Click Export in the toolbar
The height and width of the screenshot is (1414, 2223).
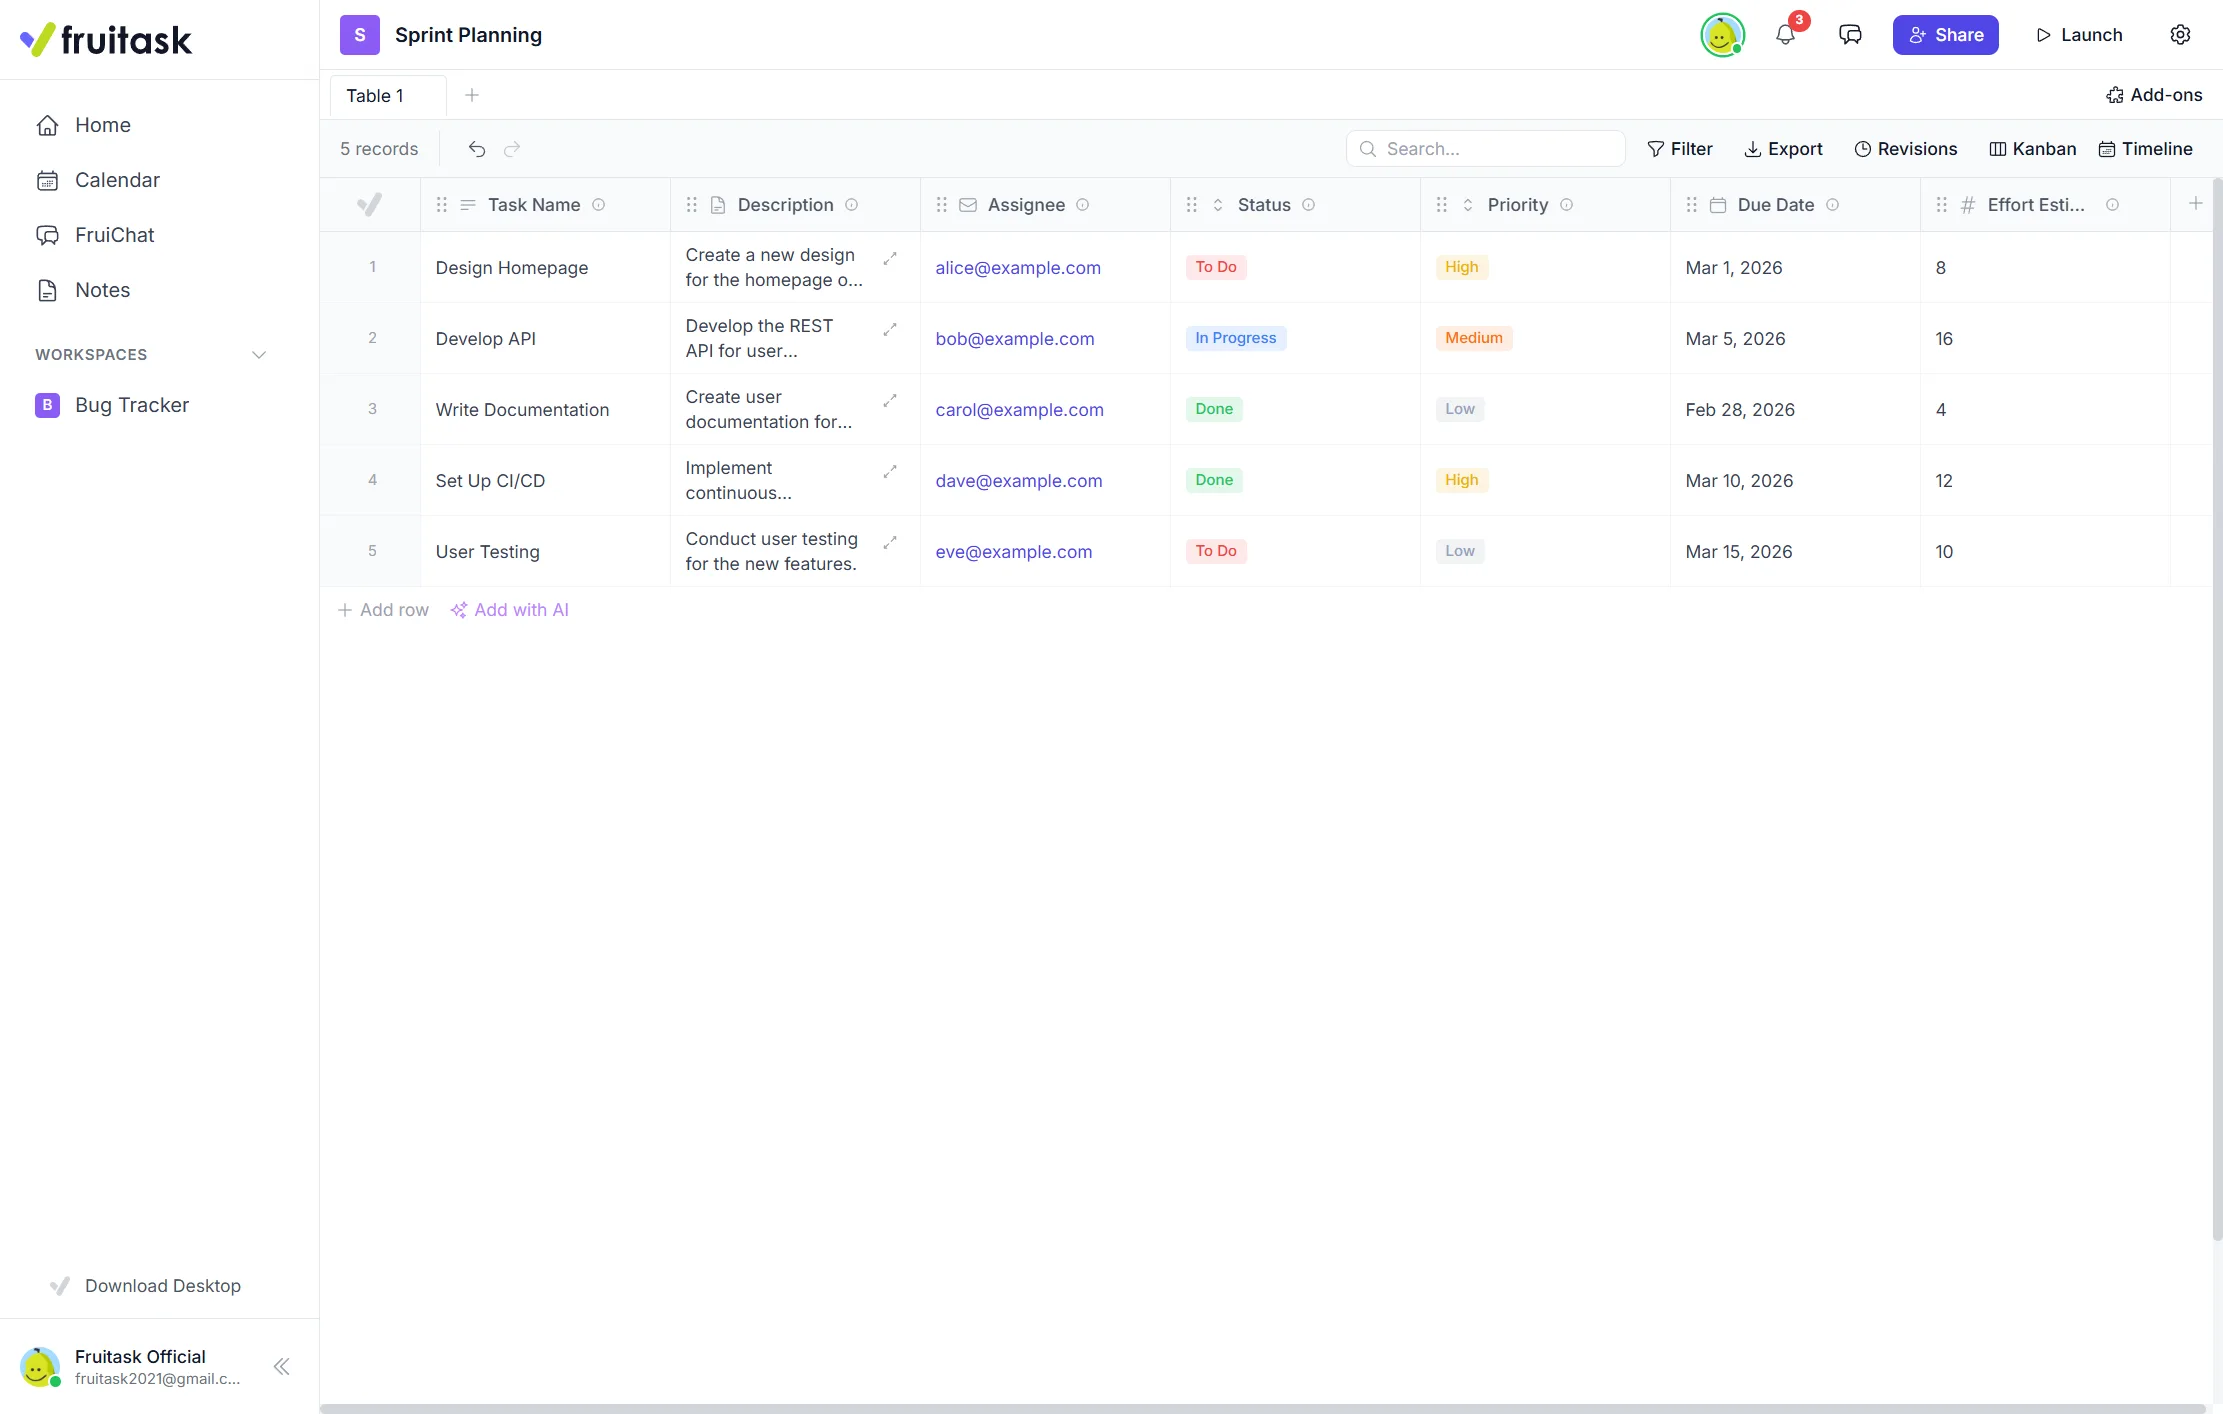pyautogui.click(x=1783, y=149)
